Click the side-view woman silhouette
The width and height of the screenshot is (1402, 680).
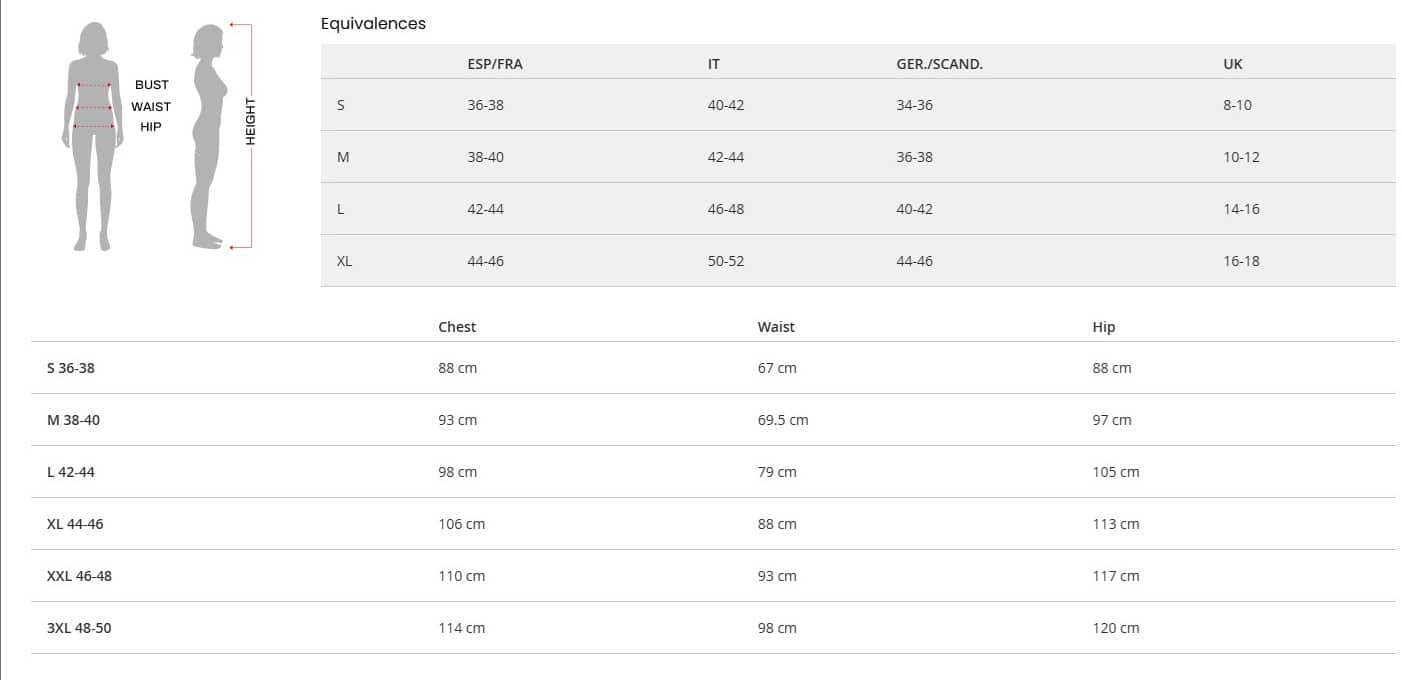pyautogui.click(x=208, y=135)
